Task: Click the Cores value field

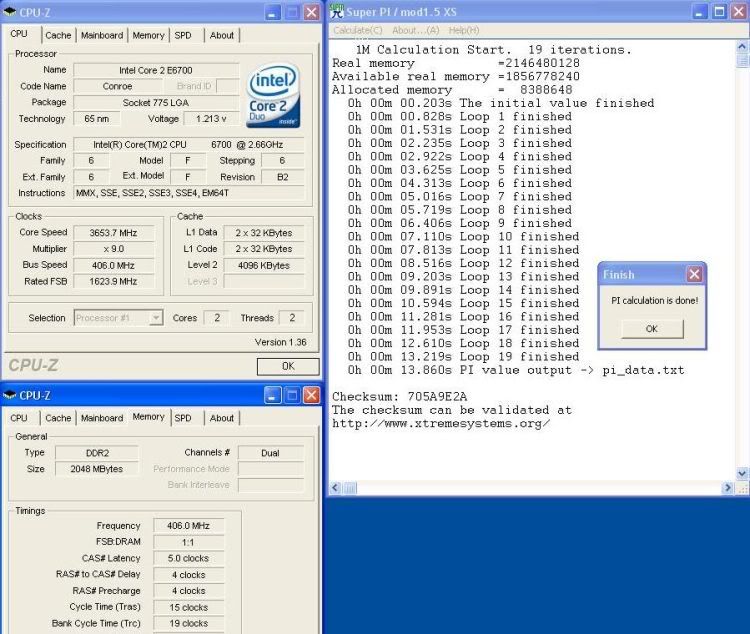Action: coord(217,318)
